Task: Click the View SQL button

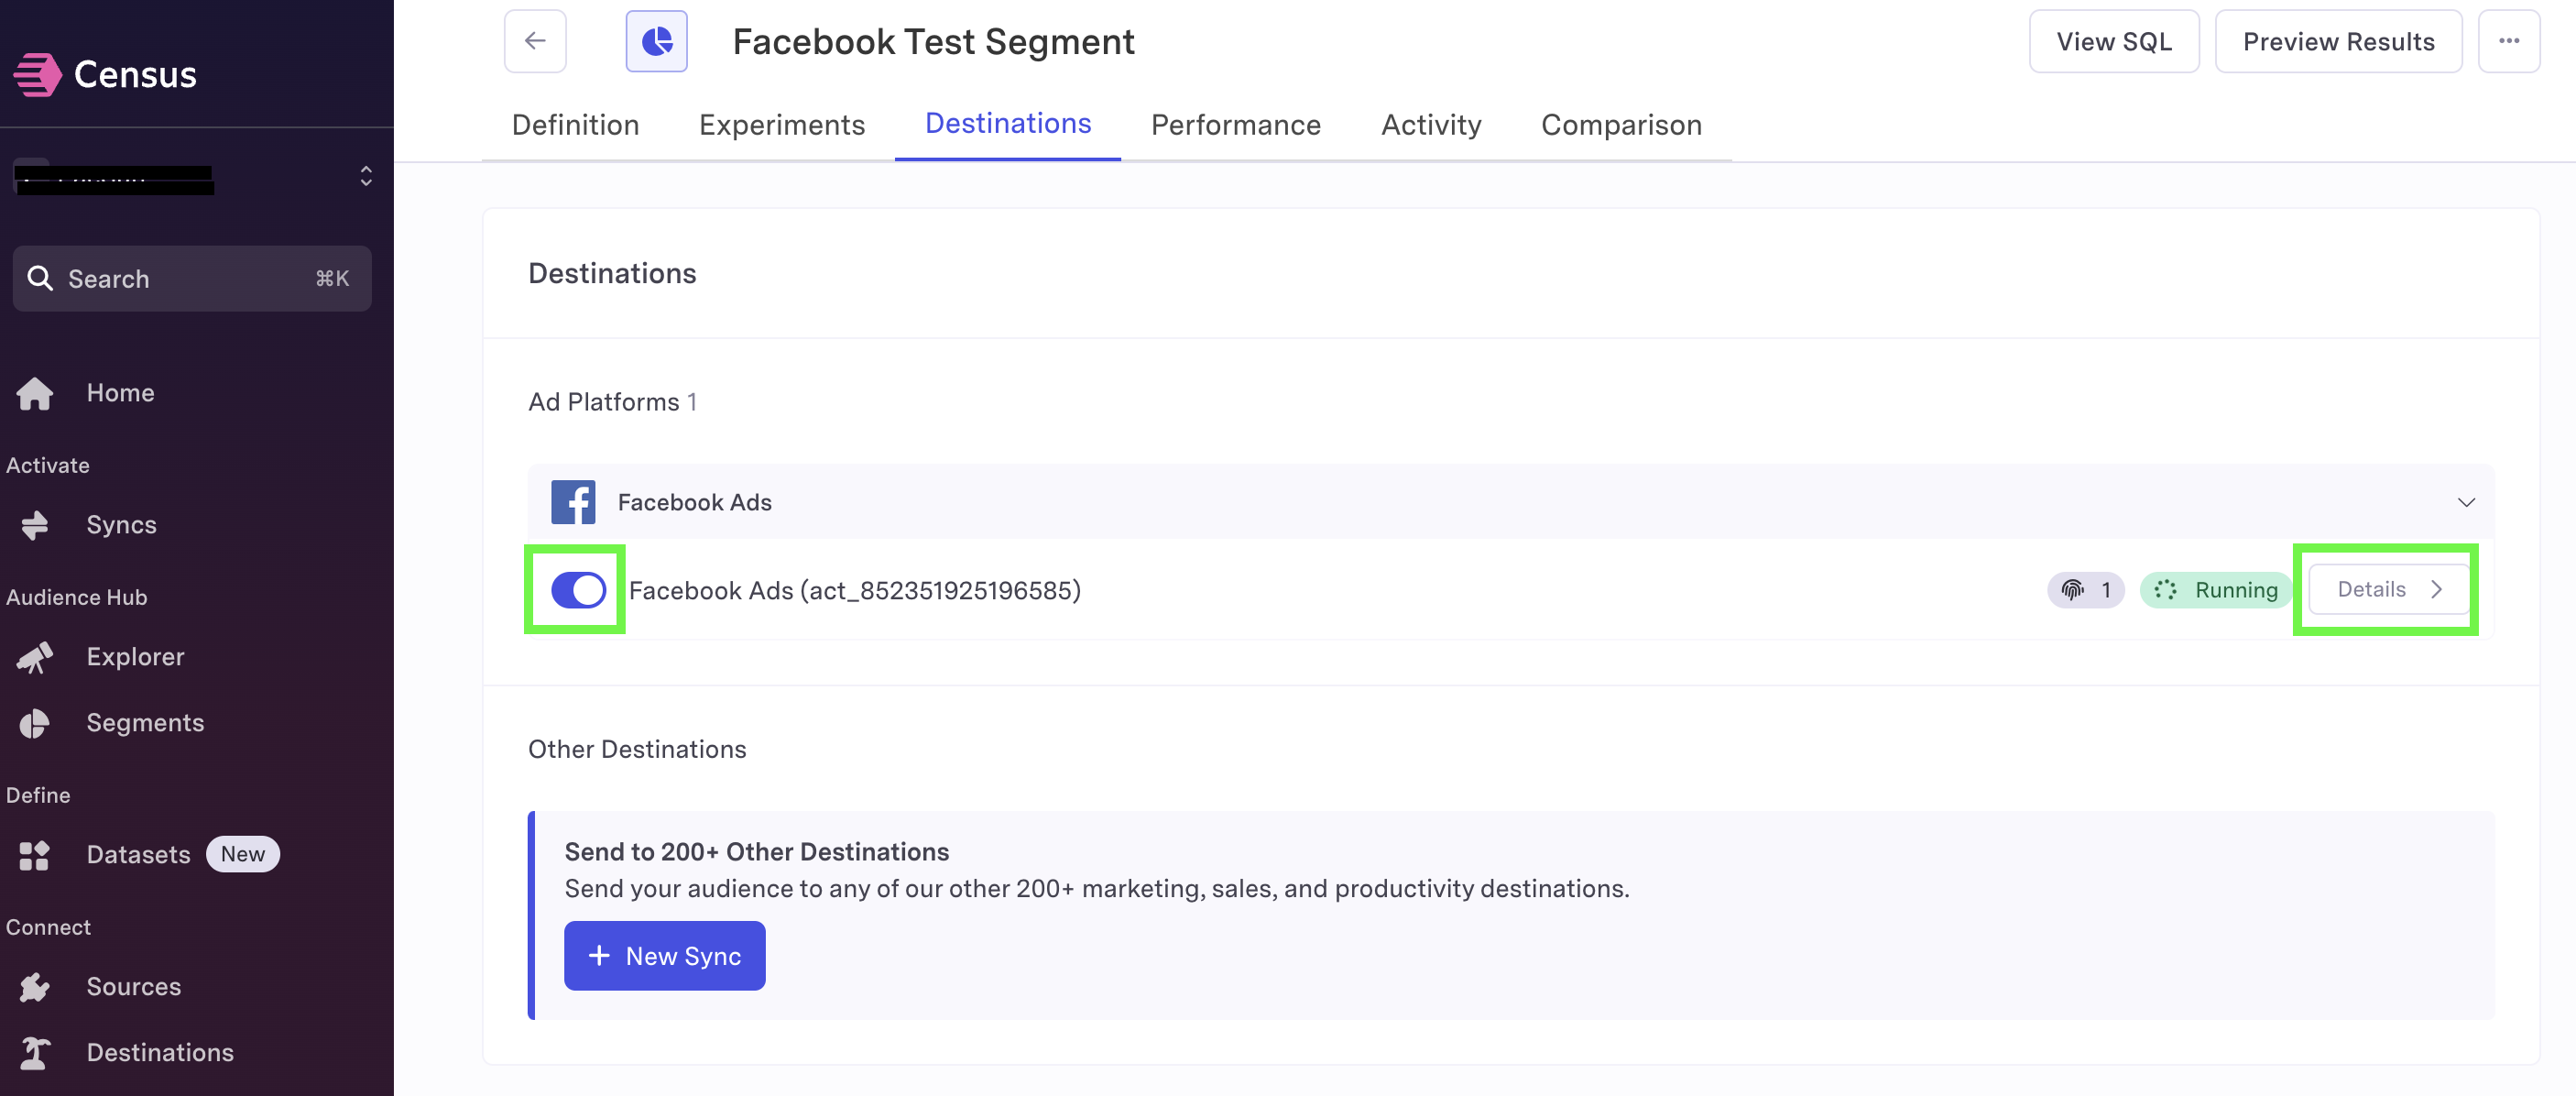Action: pyautogui.click(x=2113, y=41)
